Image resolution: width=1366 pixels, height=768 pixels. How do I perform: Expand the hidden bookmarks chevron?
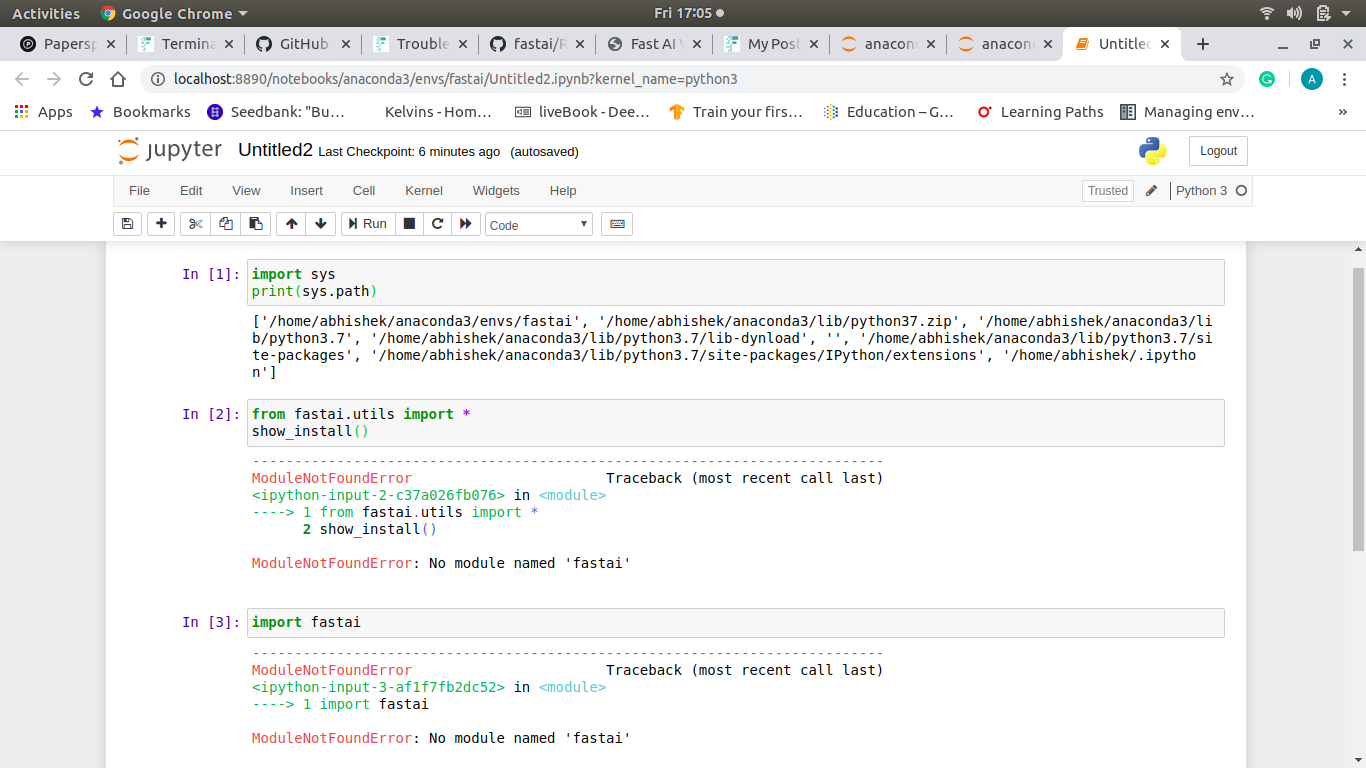(1342, 112)
